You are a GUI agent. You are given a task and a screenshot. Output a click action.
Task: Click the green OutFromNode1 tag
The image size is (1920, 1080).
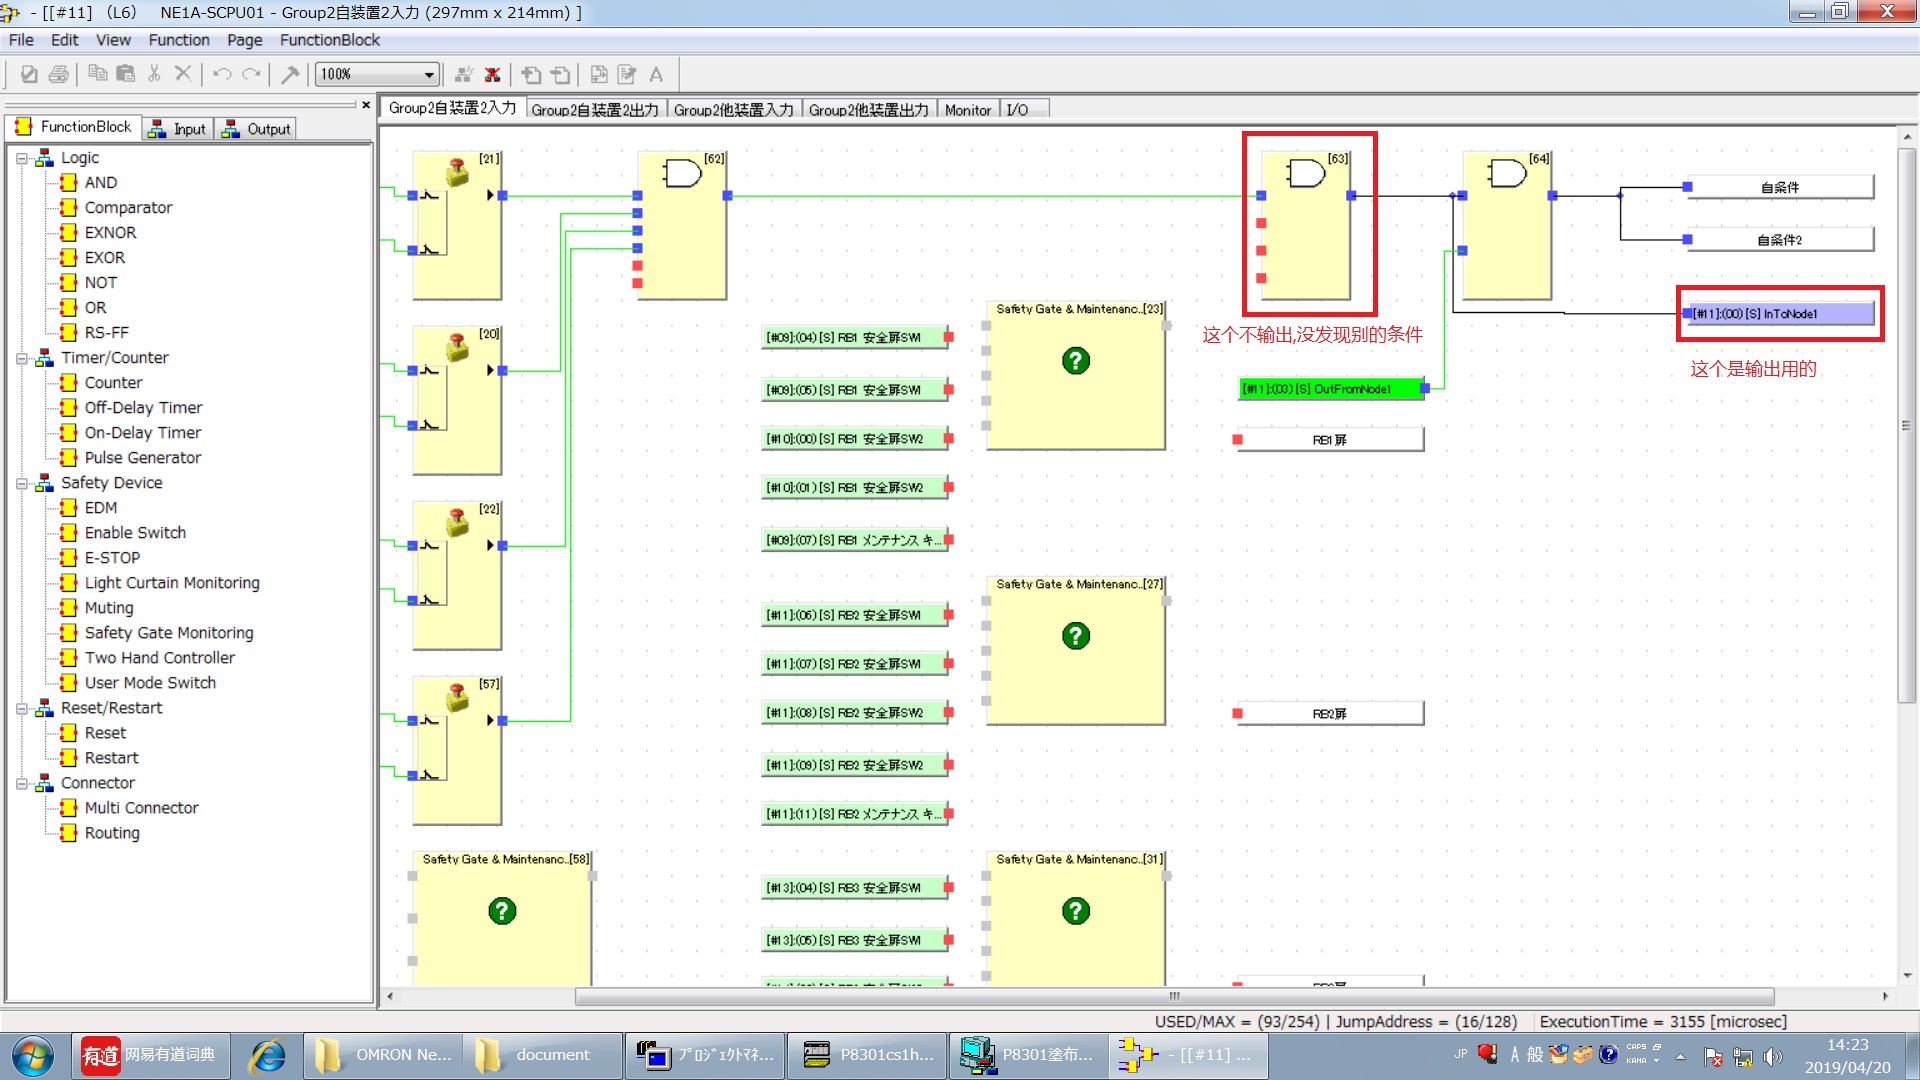(x=1329, y=389)
